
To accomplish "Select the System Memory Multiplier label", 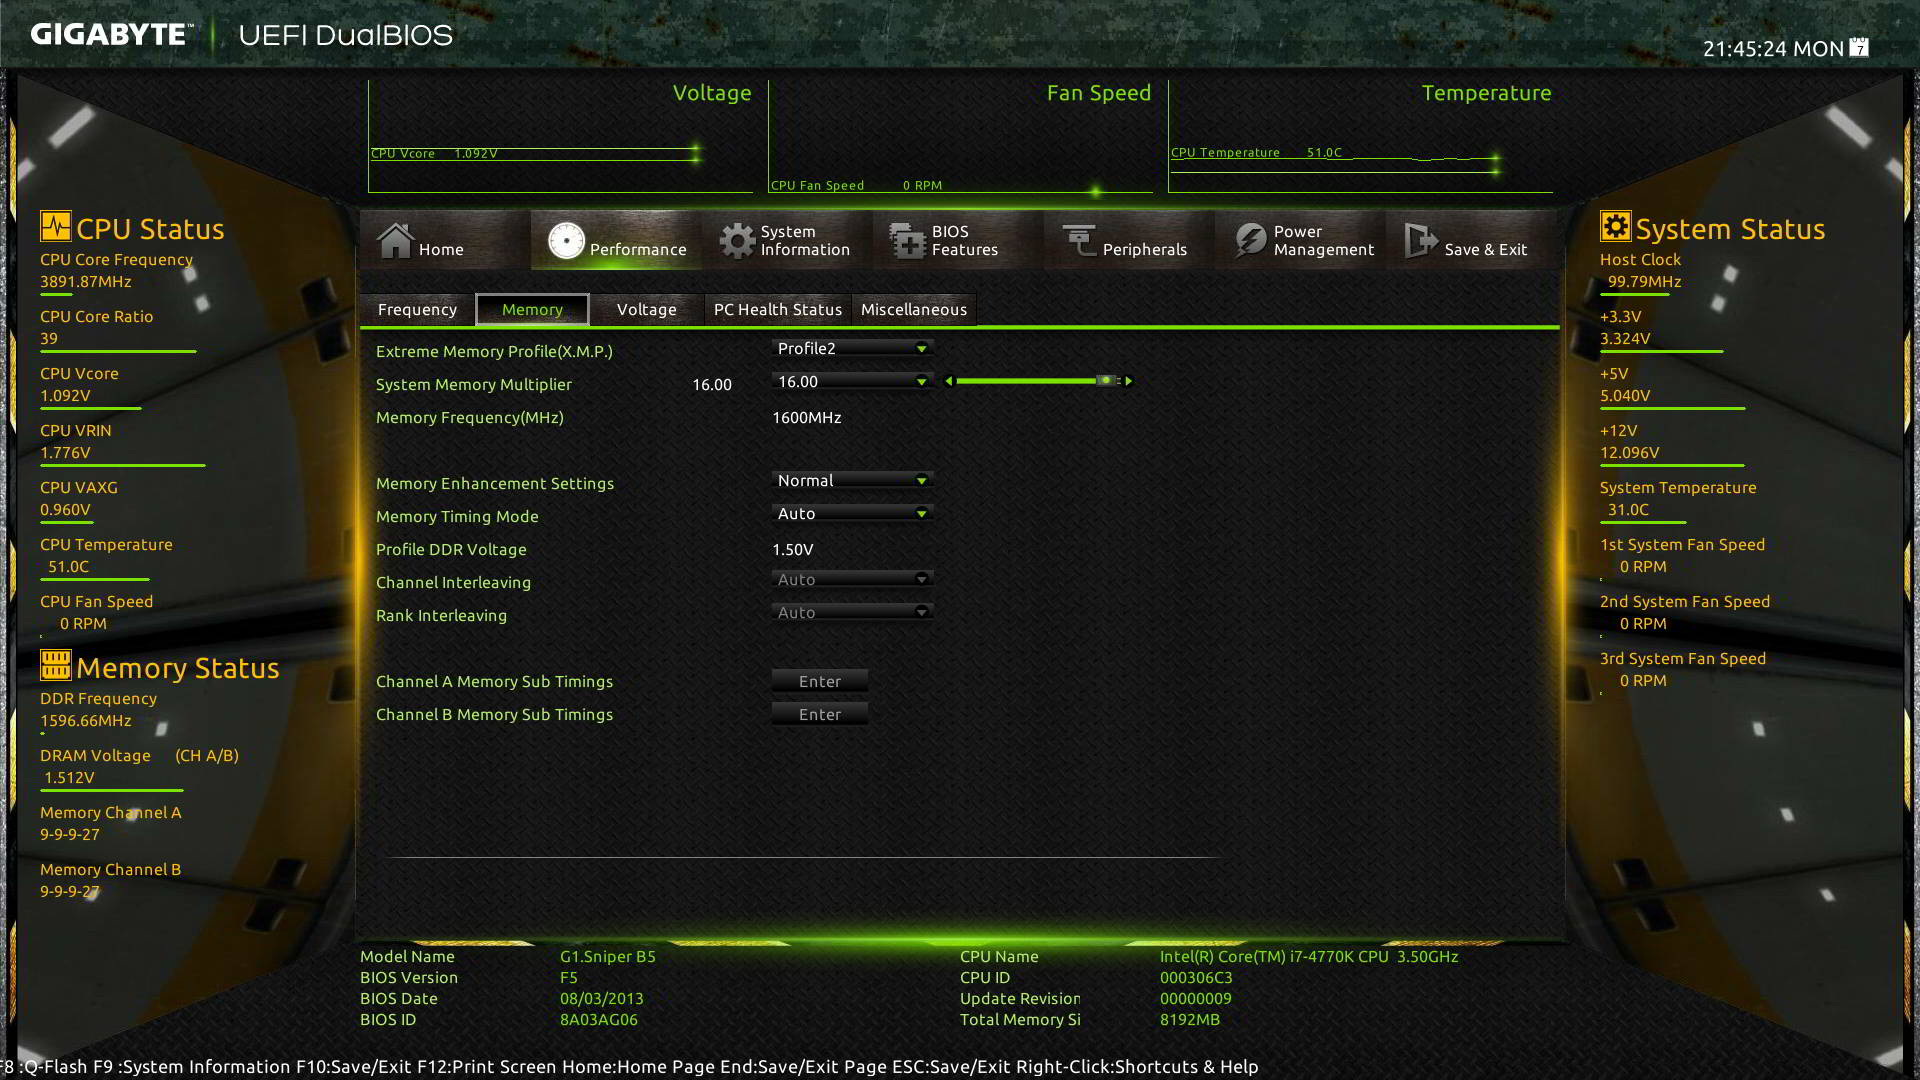I will click(x=474, y=384).
